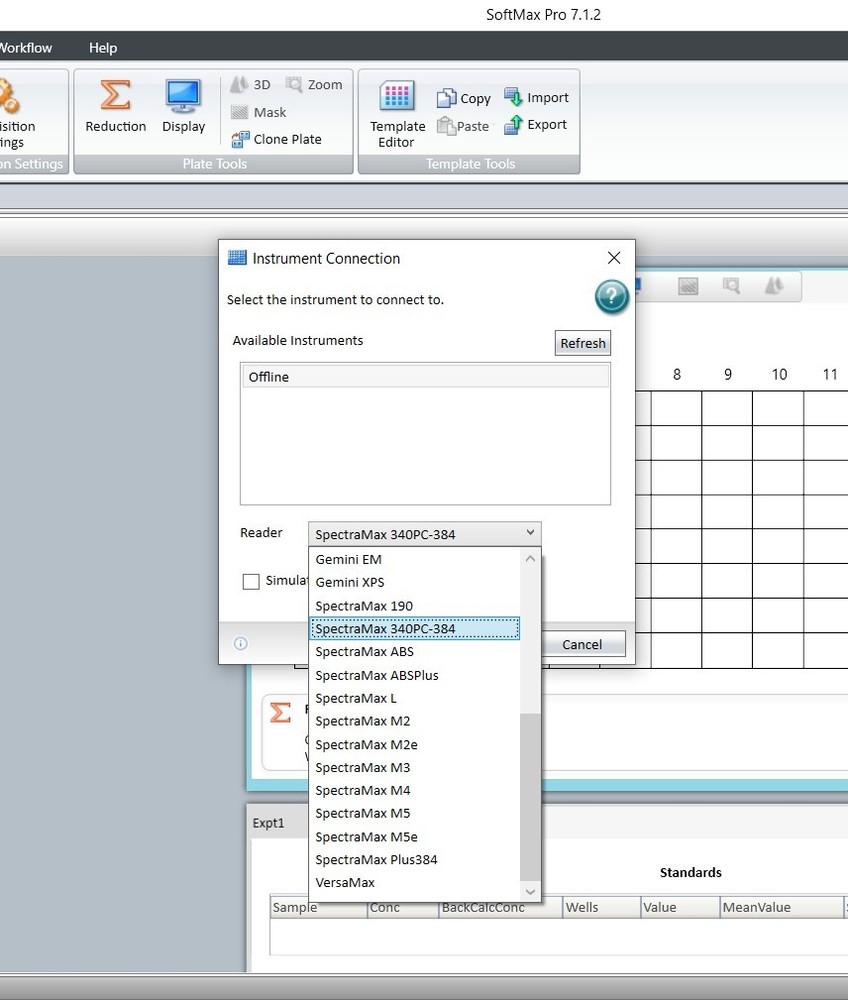Close the Instrument Connection dialog
Screen dimensions: 848x1000
click(x=614, y=258)
